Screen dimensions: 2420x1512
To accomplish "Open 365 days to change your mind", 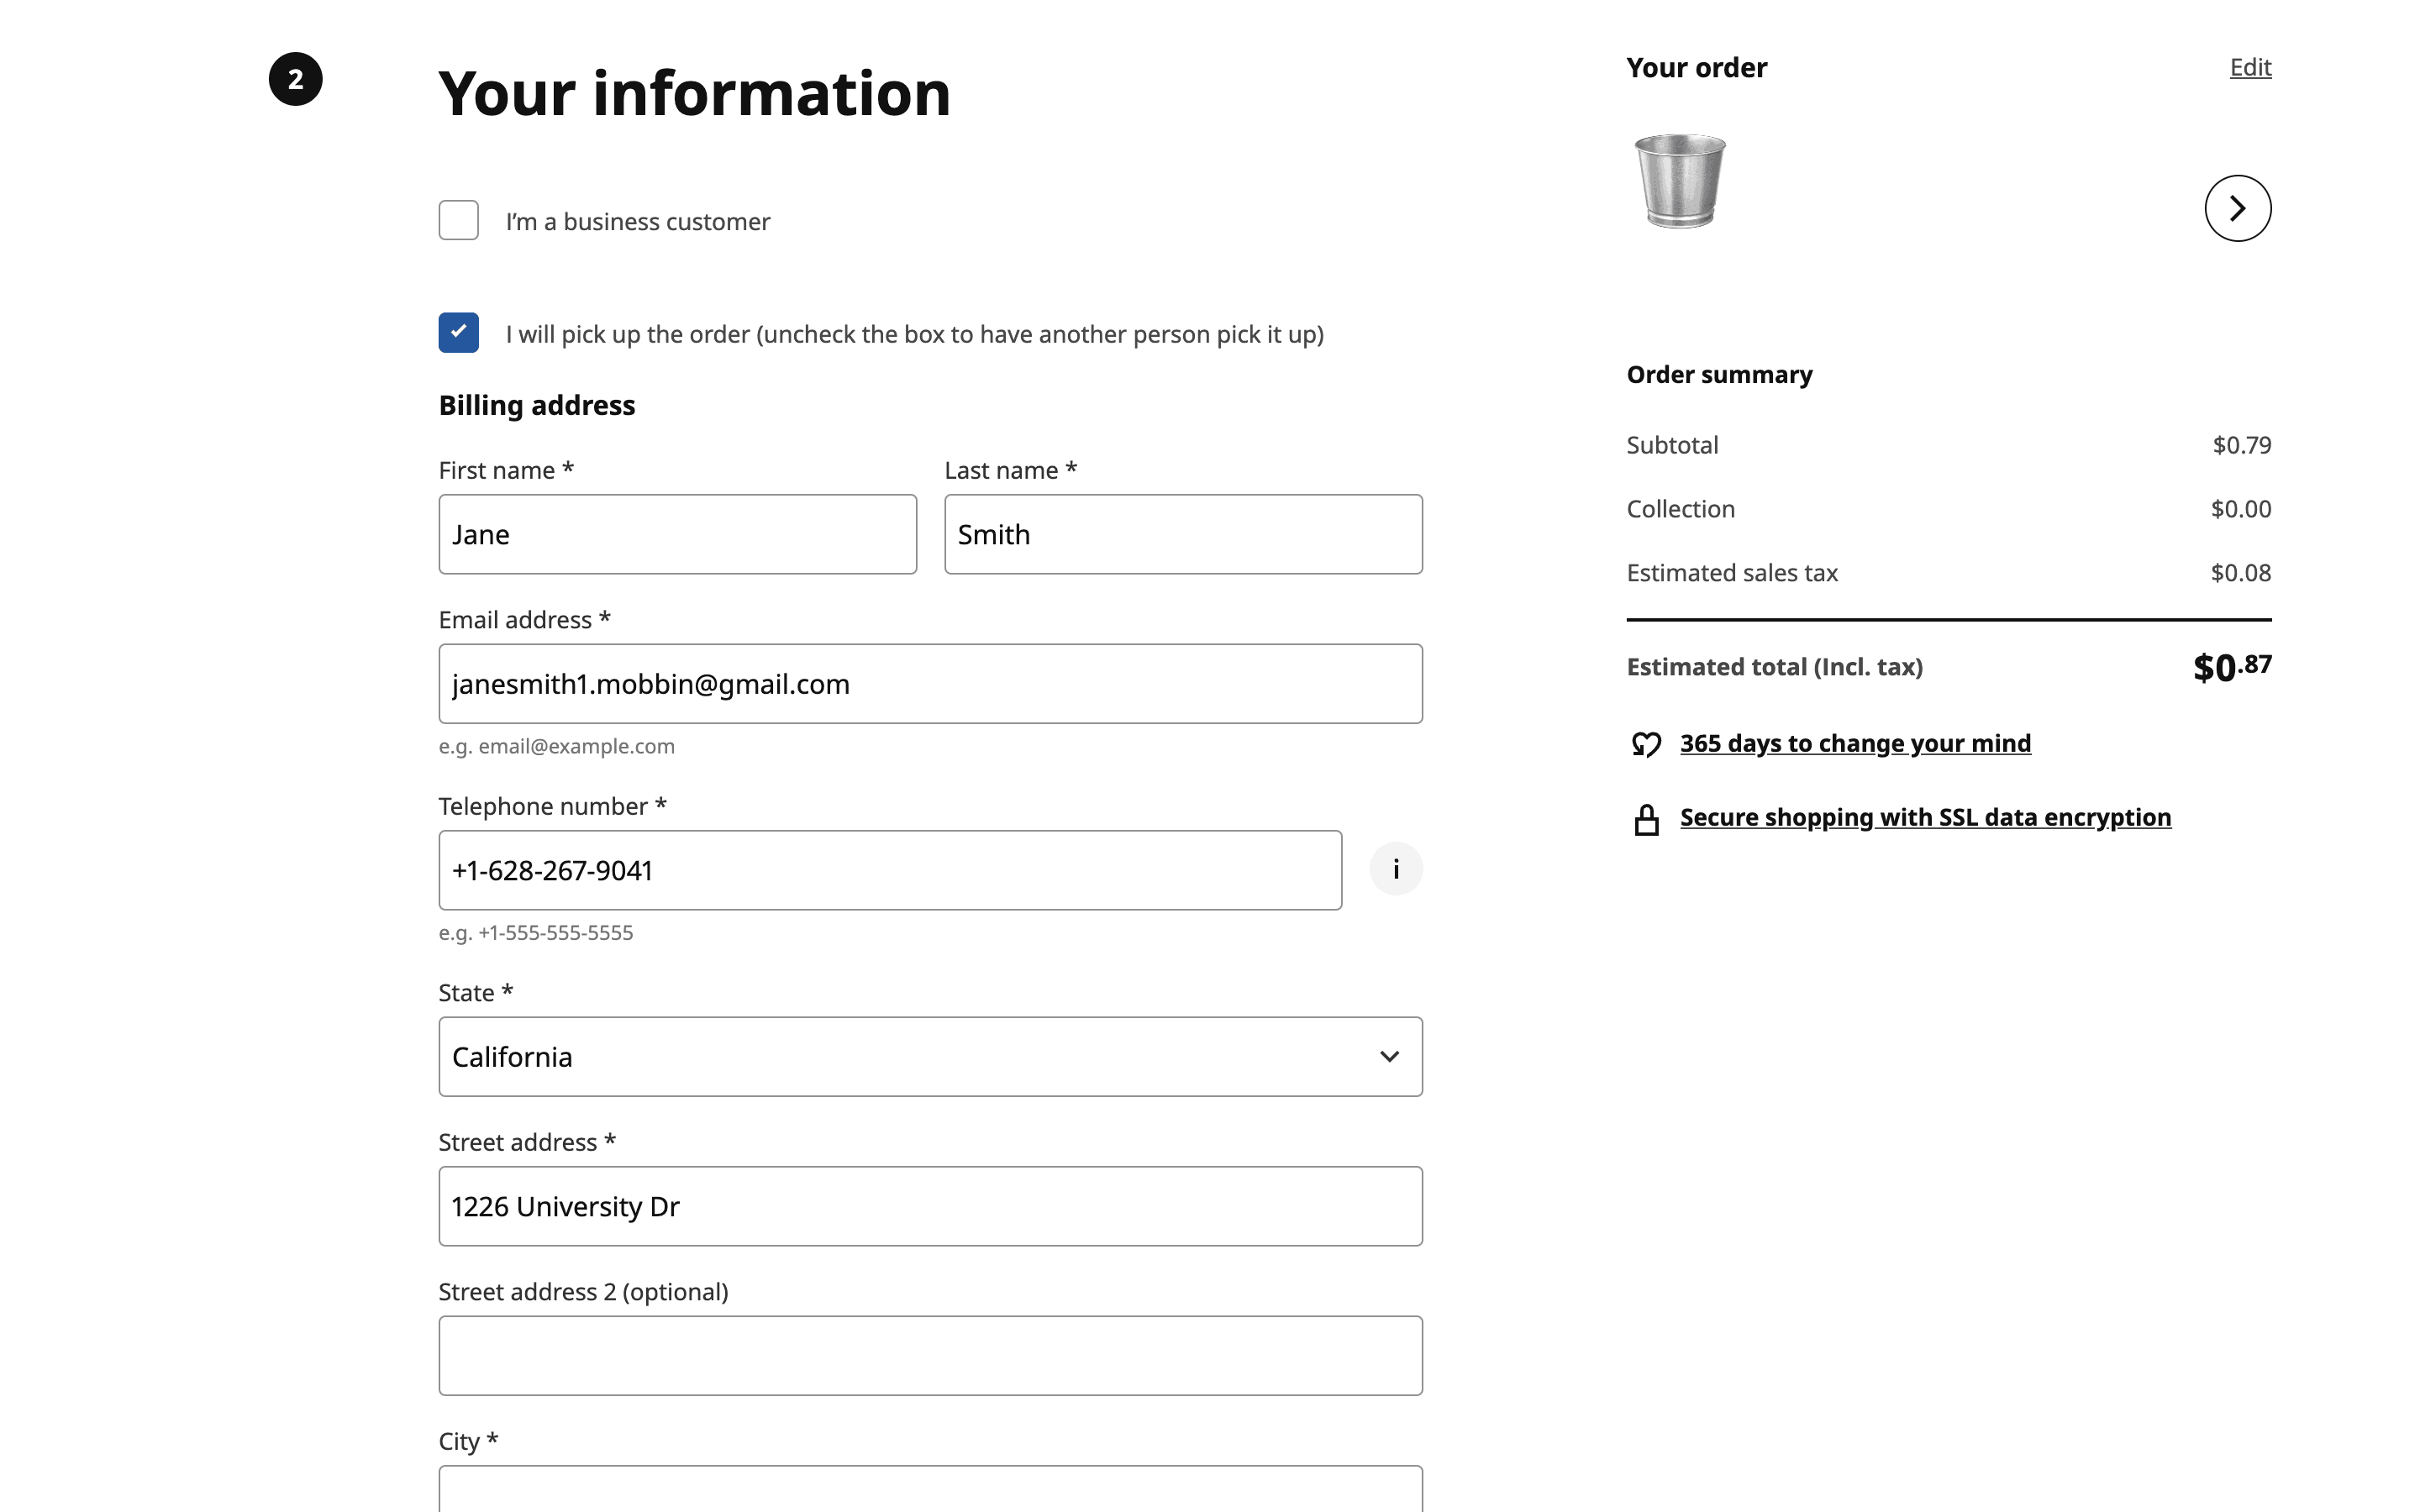I will (x=1854, y=743).
